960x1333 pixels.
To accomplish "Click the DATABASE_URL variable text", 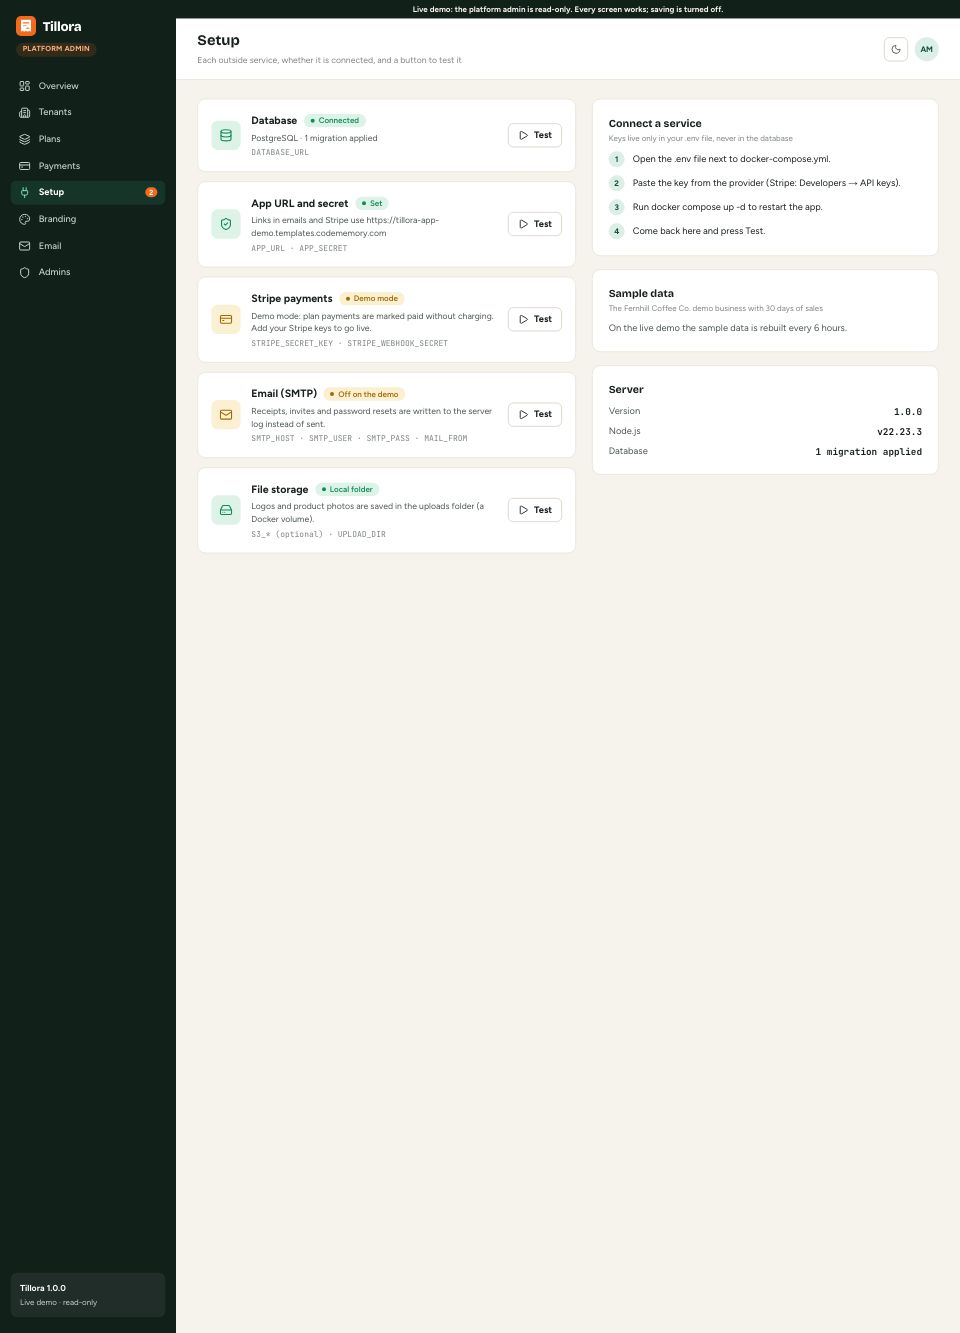I will (x=280, y=153).
